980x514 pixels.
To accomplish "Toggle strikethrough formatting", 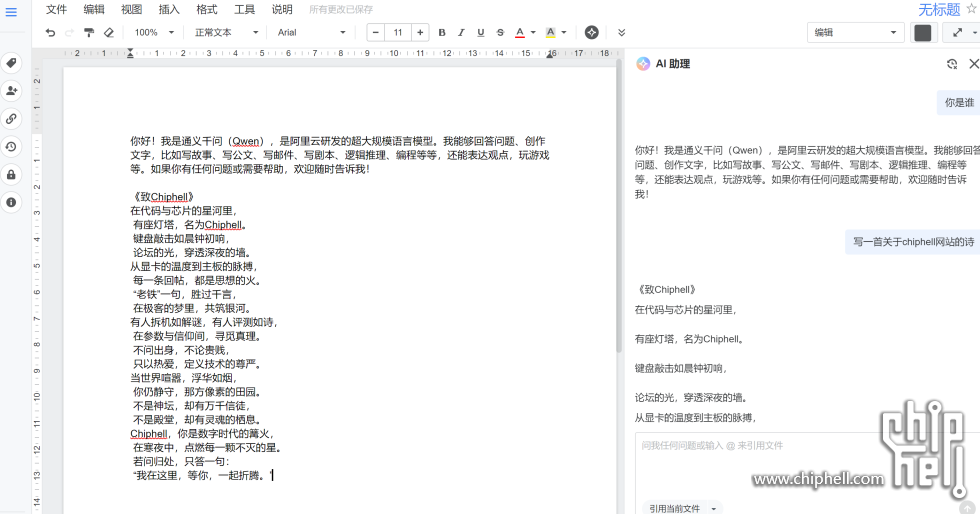I will 500,33.
